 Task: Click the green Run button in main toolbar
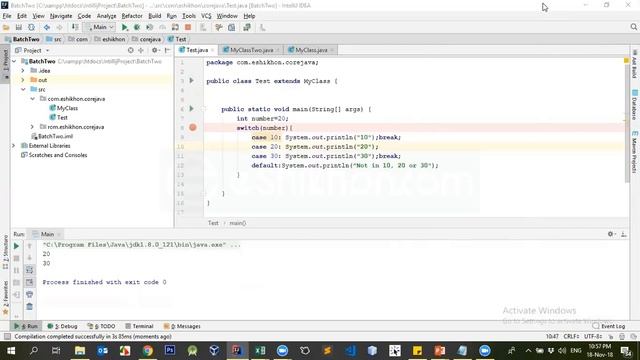coord(124,27)
